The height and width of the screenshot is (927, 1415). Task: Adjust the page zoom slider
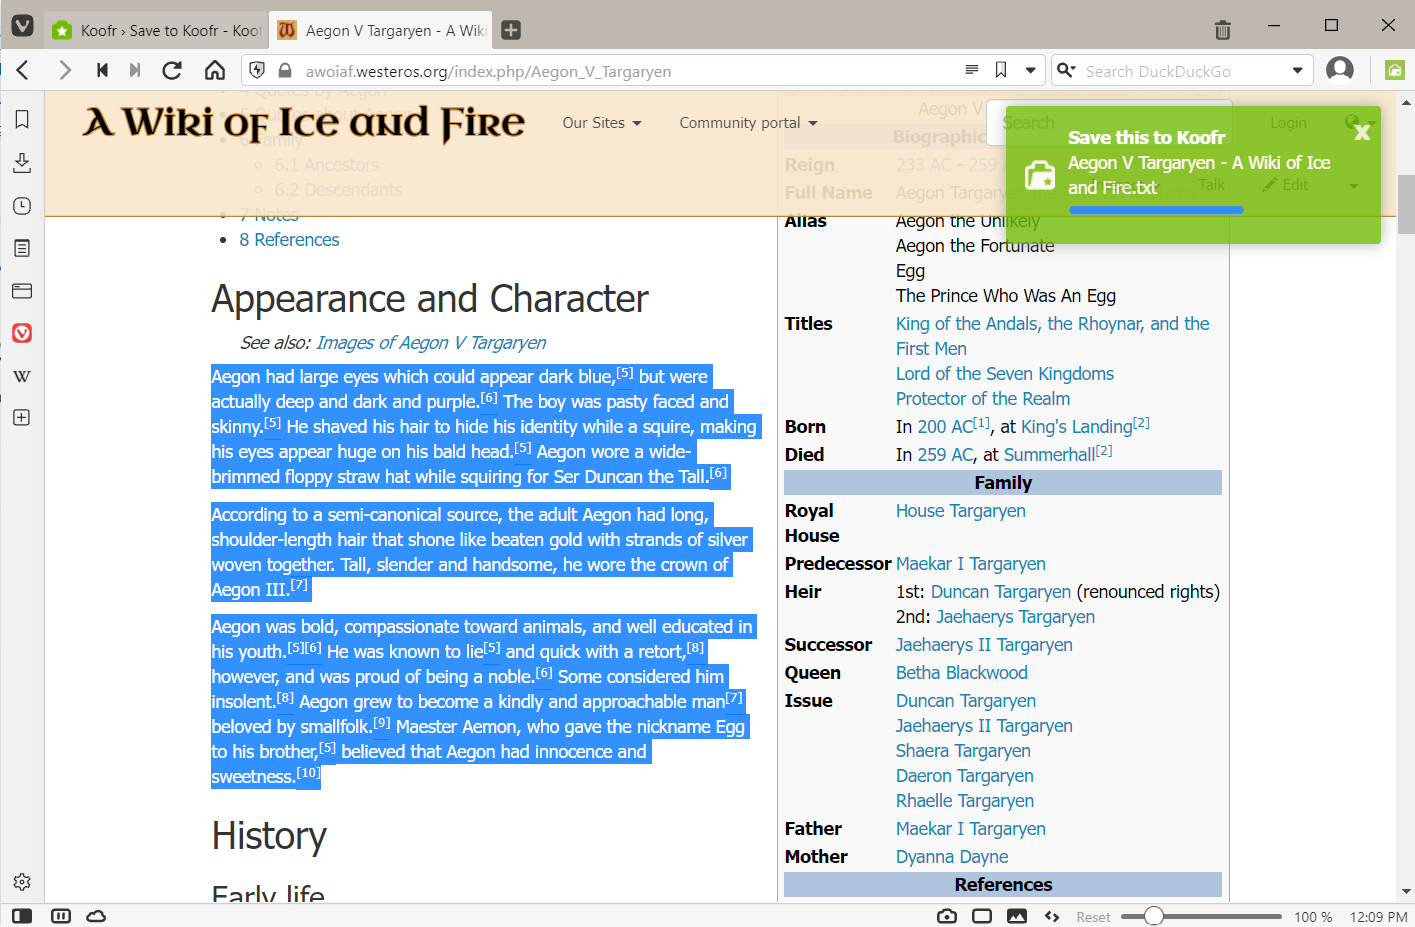tap(1201, 916)
